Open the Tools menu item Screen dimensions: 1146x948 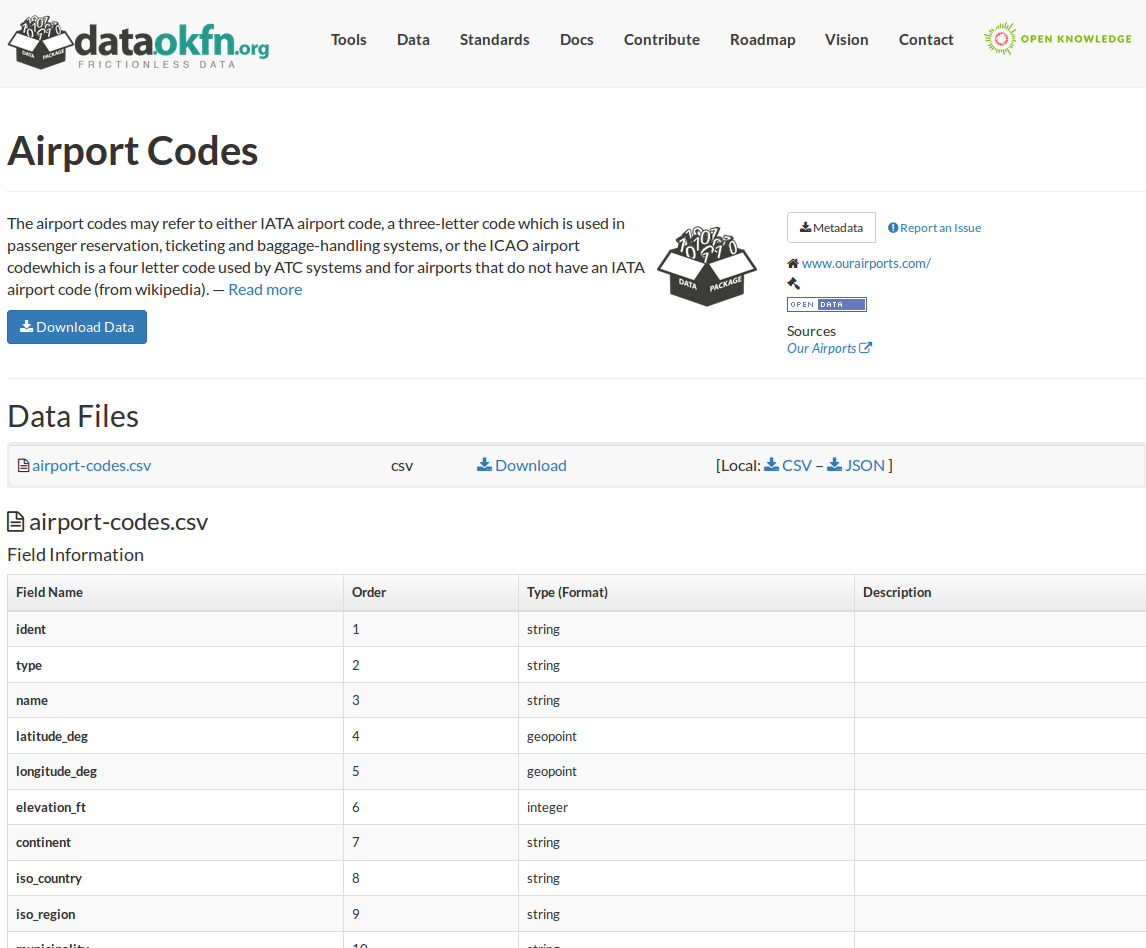(348, 39)
